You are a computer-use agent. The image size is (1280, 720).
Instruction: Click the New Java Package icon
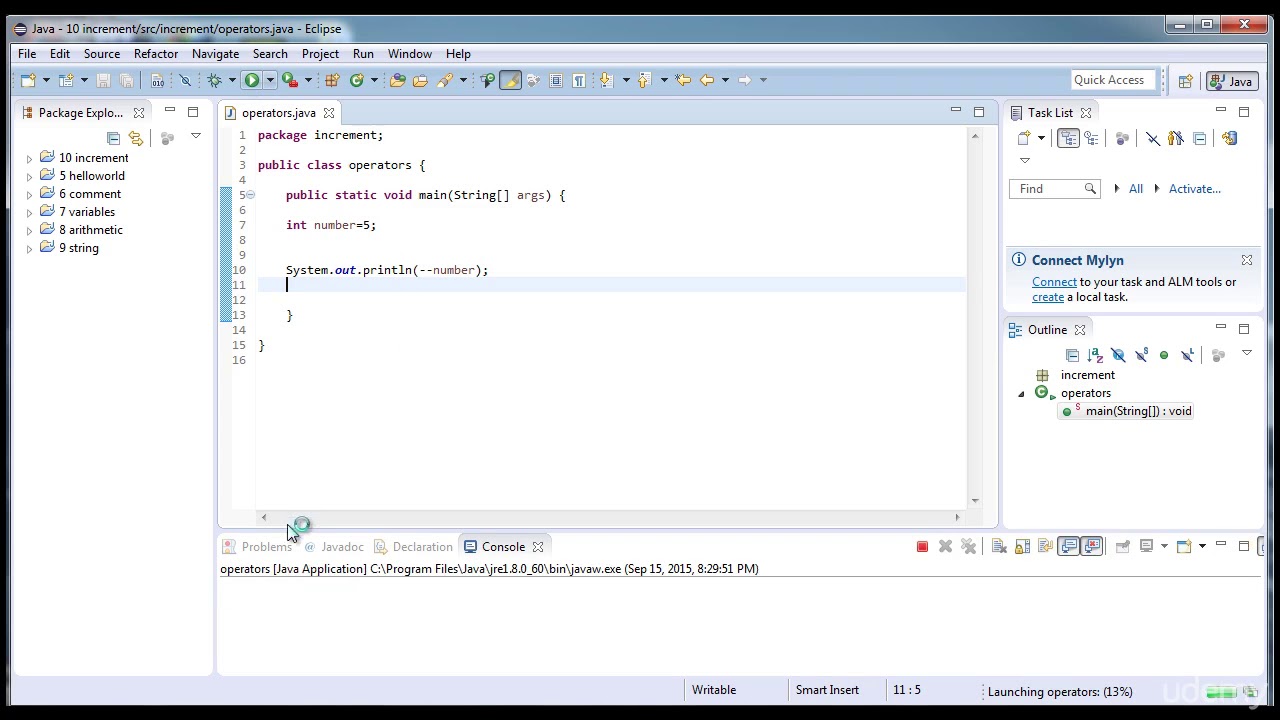coord(333,80)
